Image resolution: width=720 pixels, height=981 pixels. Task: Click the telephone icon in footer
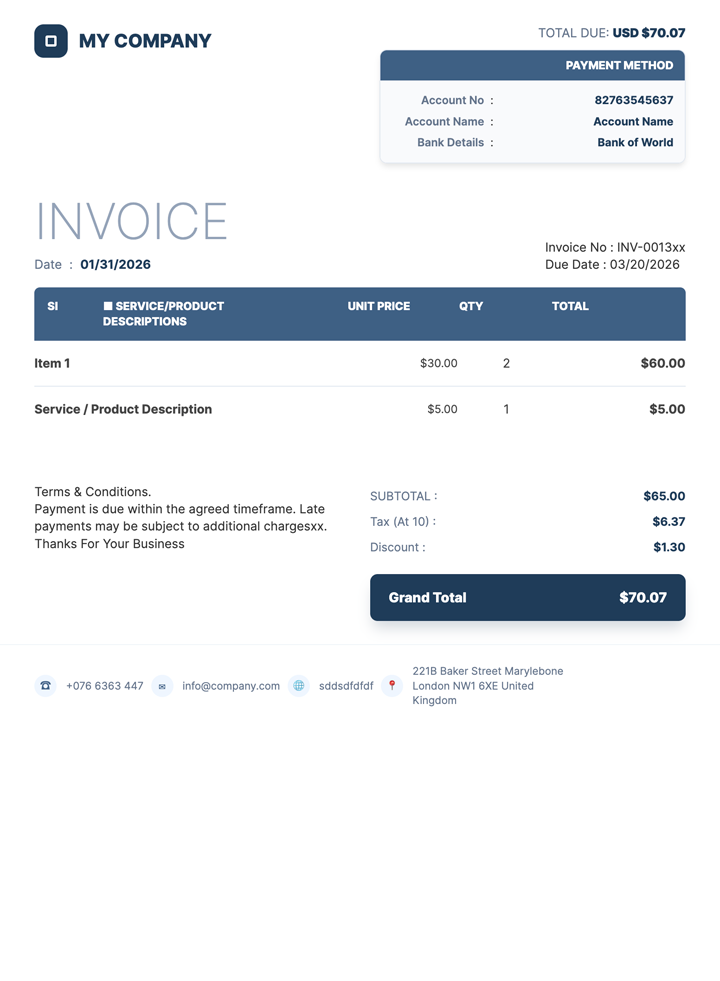(x=45, y=686)
